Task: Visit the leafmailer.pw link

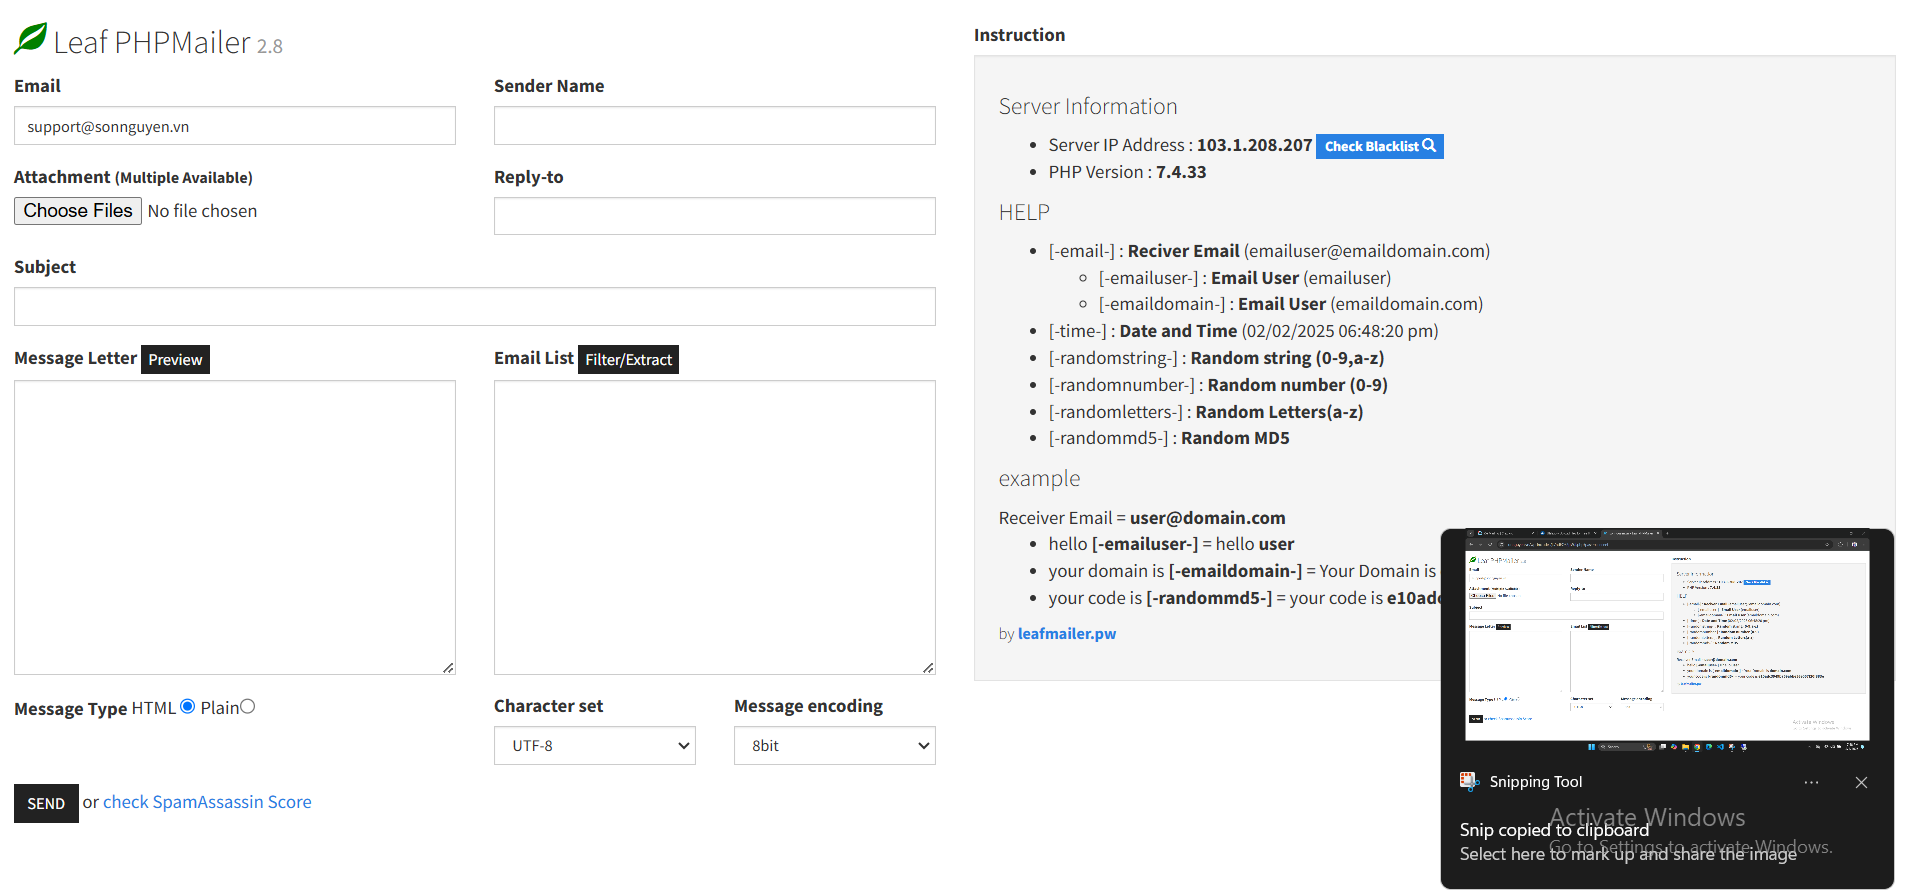Action: click(1066, 634)
